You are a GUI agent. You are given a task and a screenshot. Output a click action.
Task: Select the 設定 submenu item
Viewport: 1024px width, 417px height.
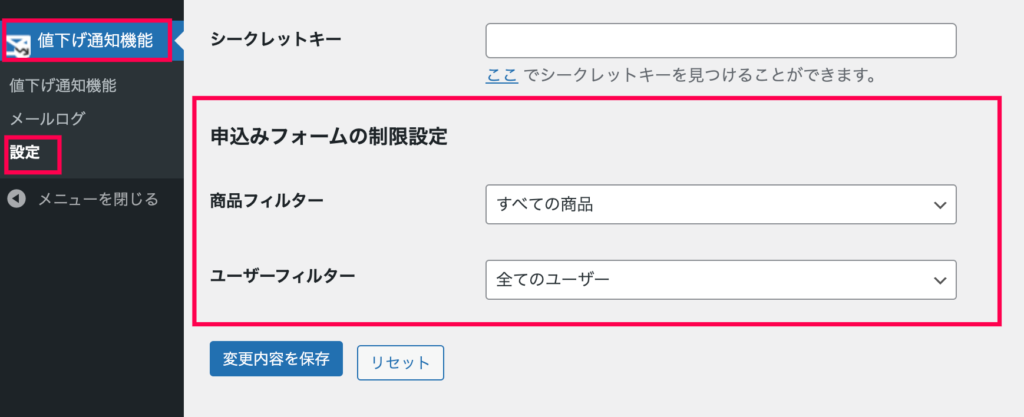click(x=25, y=154)
